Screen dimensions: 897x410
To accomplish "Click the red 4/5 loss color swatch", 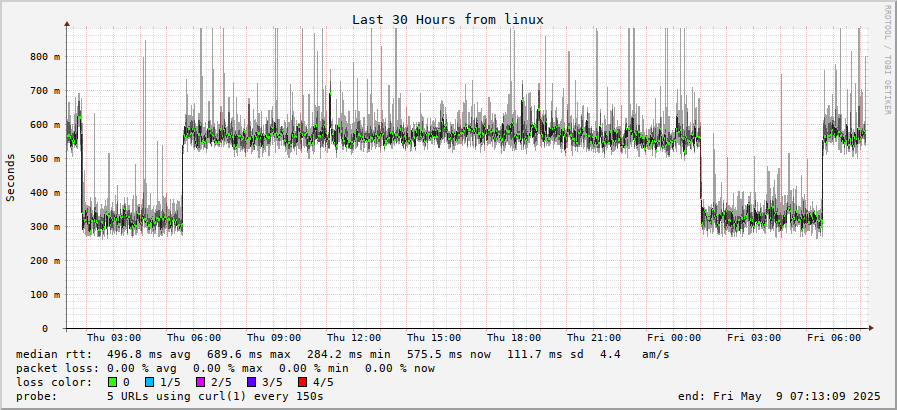I will pos(303,382).
